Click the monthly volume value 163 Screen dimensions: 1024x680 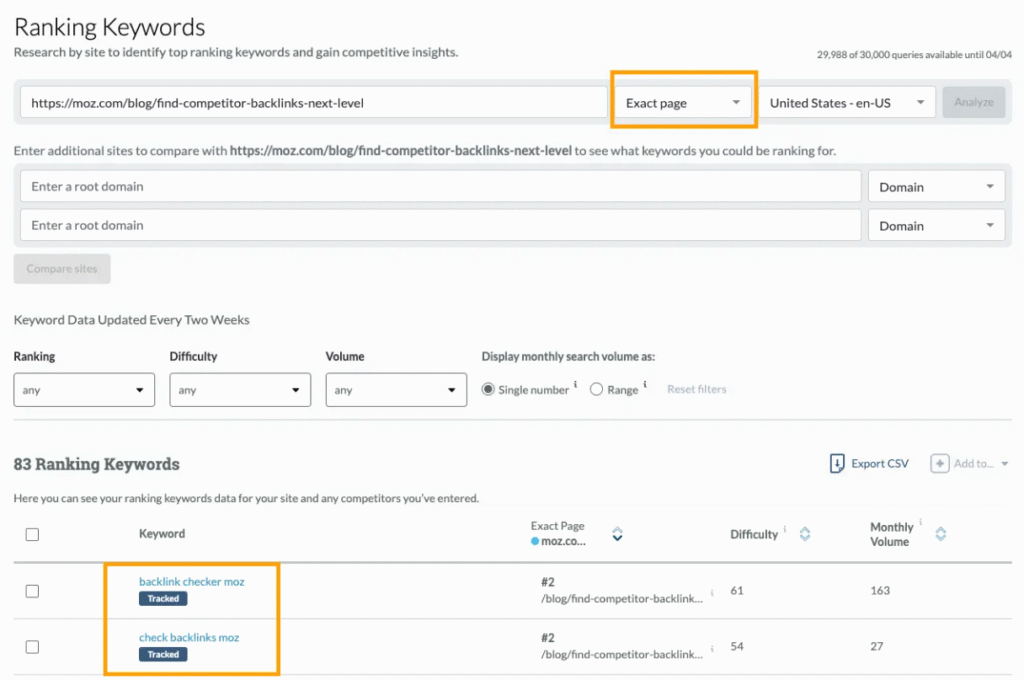point(880,591)
